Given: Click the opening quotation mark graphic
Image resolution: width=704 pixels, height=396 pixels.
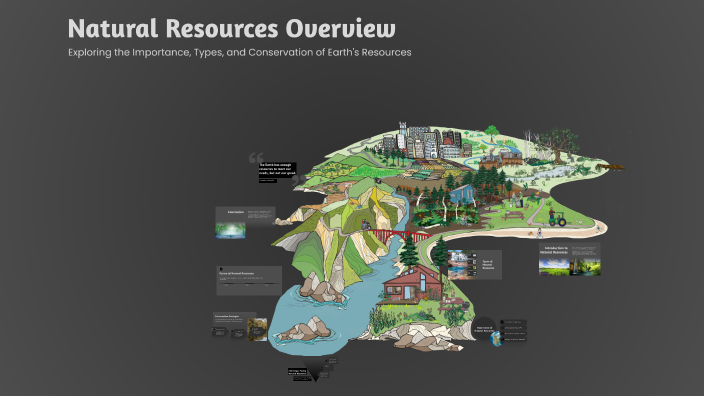Looking at the screenshot, I should point(256,158).
